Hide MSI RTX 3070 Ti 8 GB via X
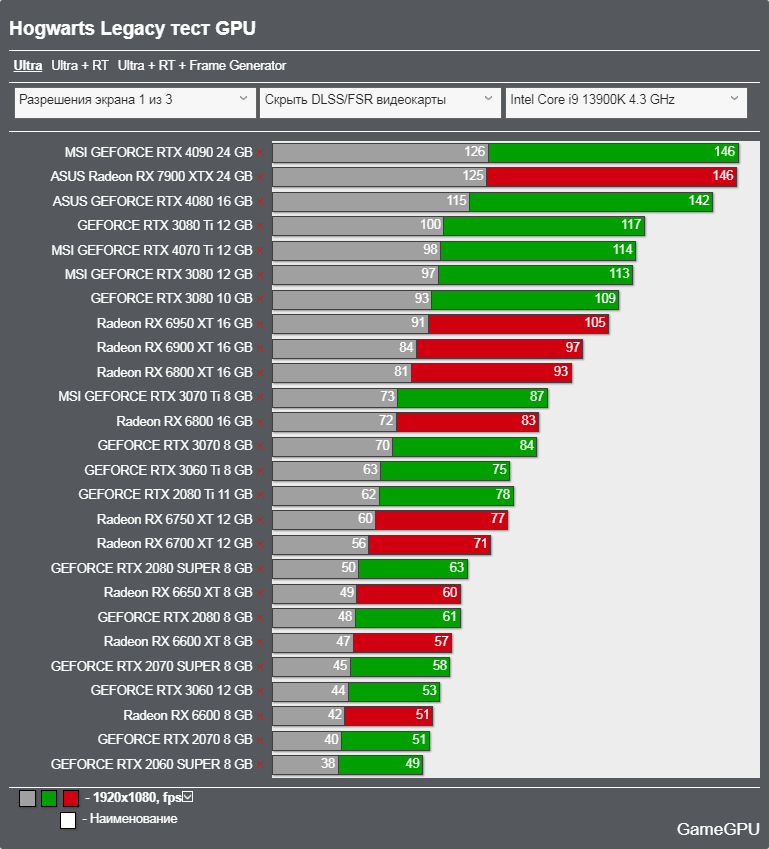769x849 pixels. tap(260, 397)
